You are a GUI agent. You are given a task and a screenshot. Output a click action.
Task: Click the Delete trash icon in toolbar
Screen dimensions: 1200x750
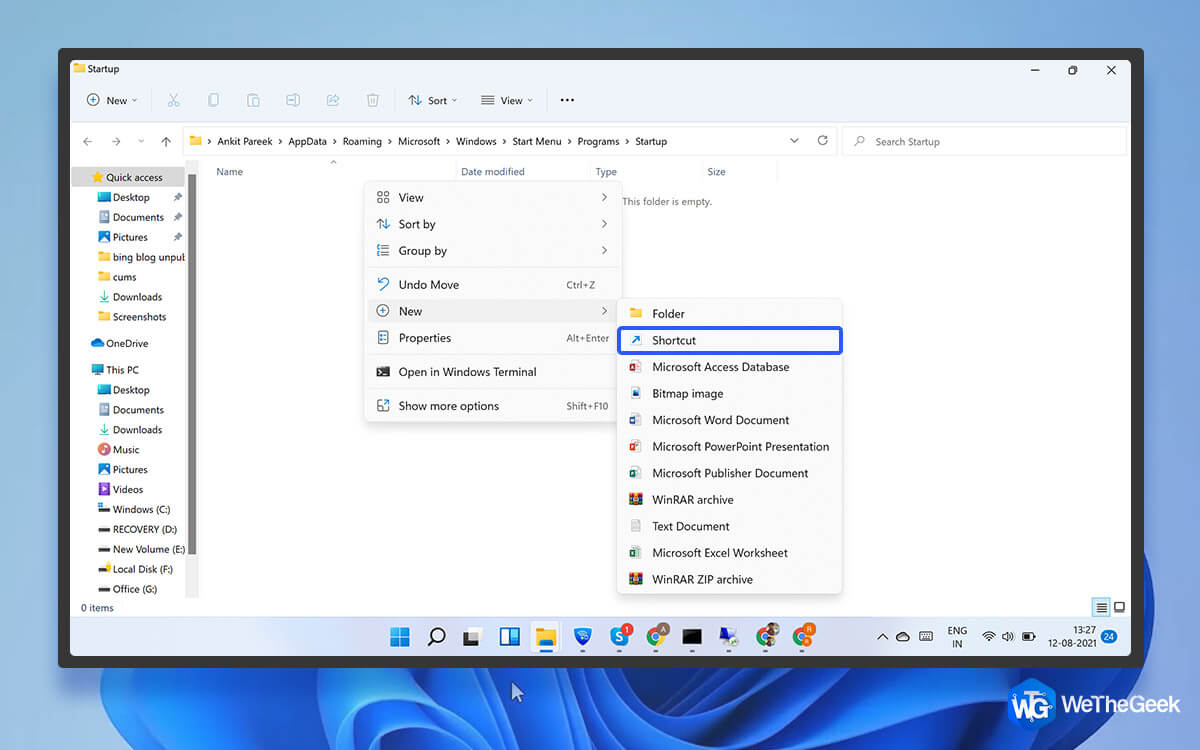pyautogui.click(x=373, y=100)
